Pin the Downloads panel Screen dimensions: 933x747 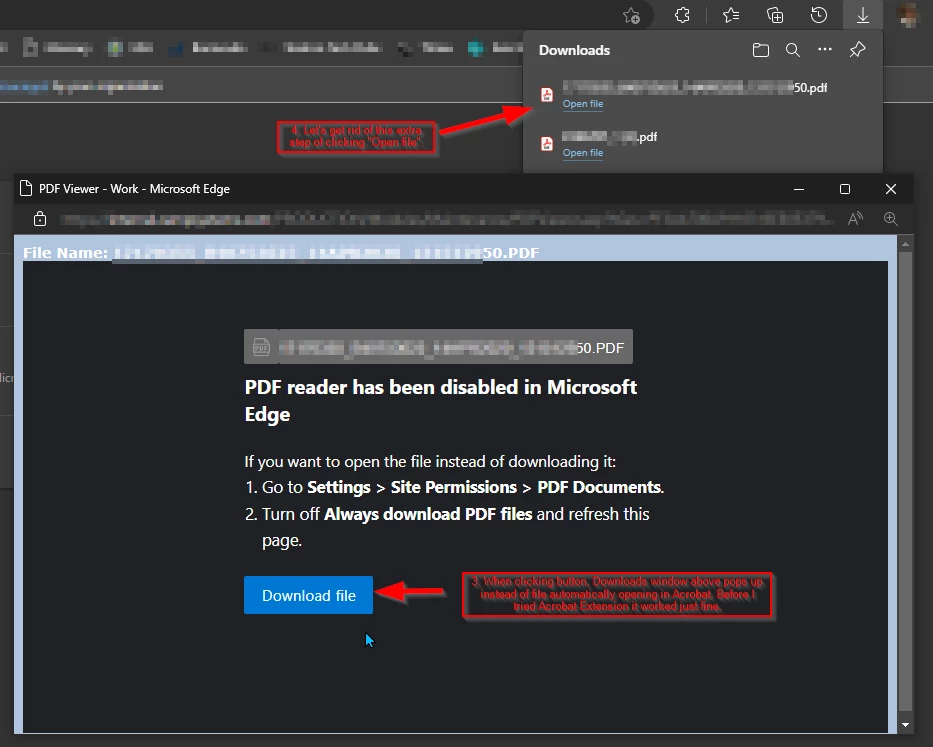(857, 49)
